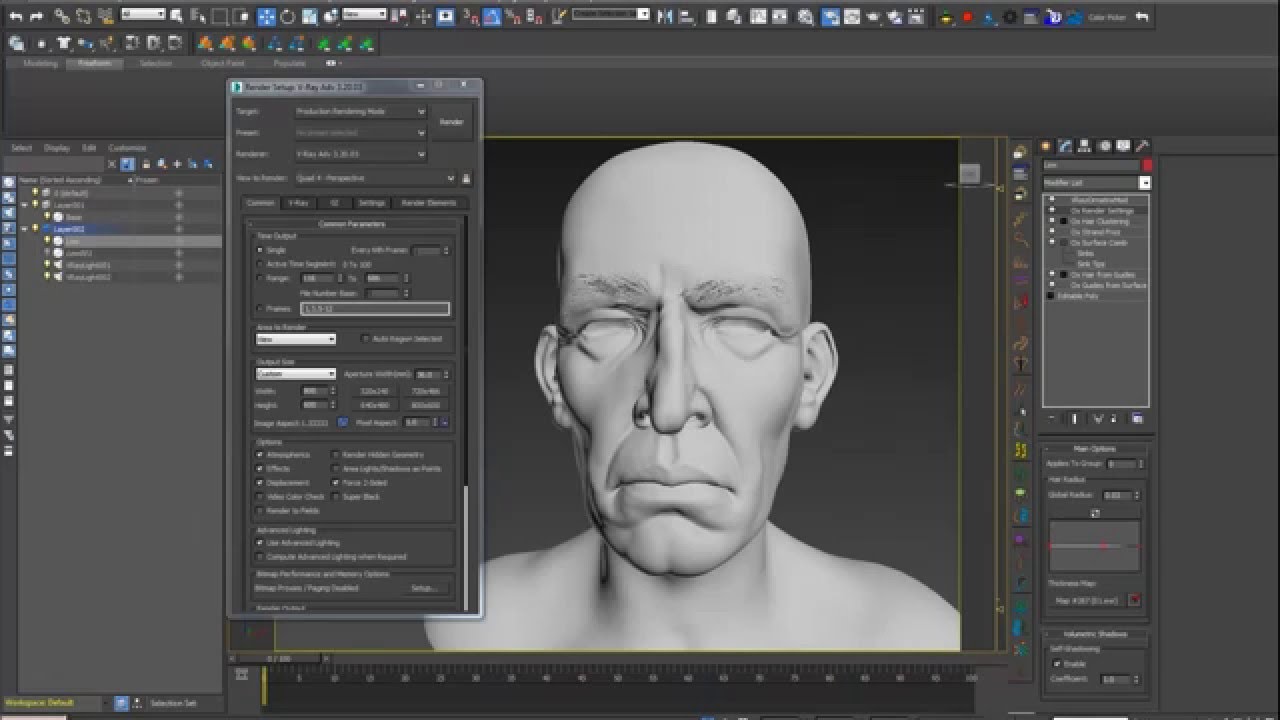This screenshot has width=1280, height=720.
Task: Switch to the Settings tab
Action: (372, 203)
